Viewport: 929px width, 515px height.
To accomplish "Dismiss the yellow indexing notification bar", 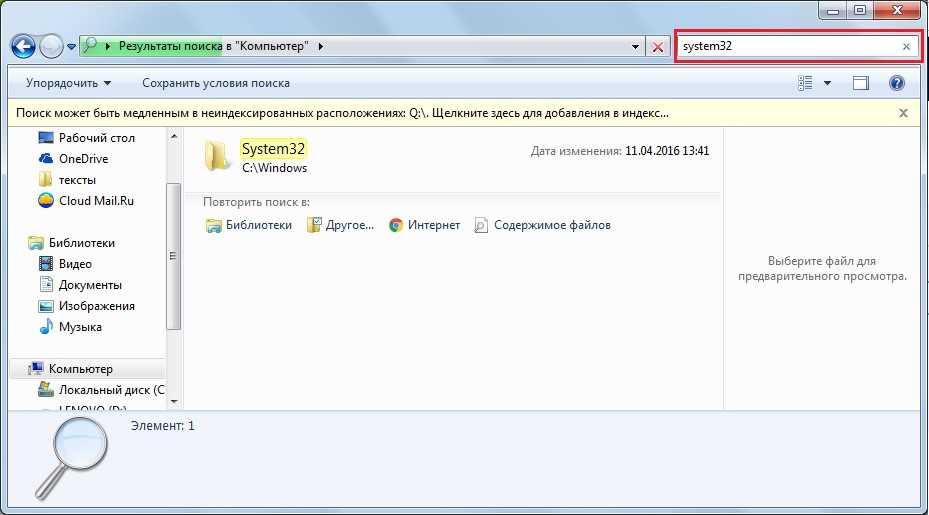I will (903, 114).
